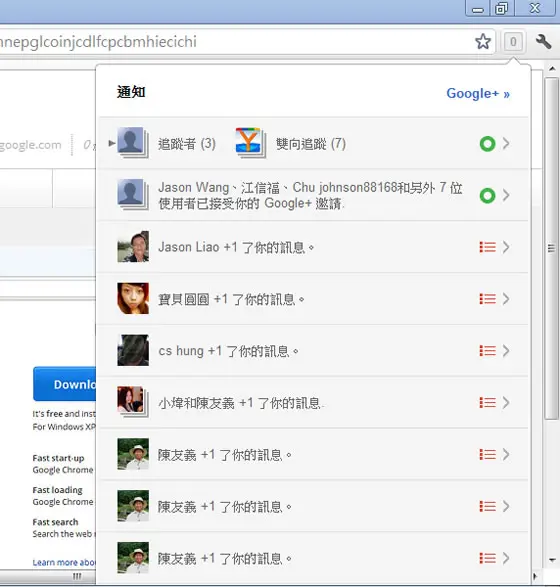The height and width of the screenshot is (587, 560).
Task: Click the scrollbar down arrow
Action: (x=552, y=560)
